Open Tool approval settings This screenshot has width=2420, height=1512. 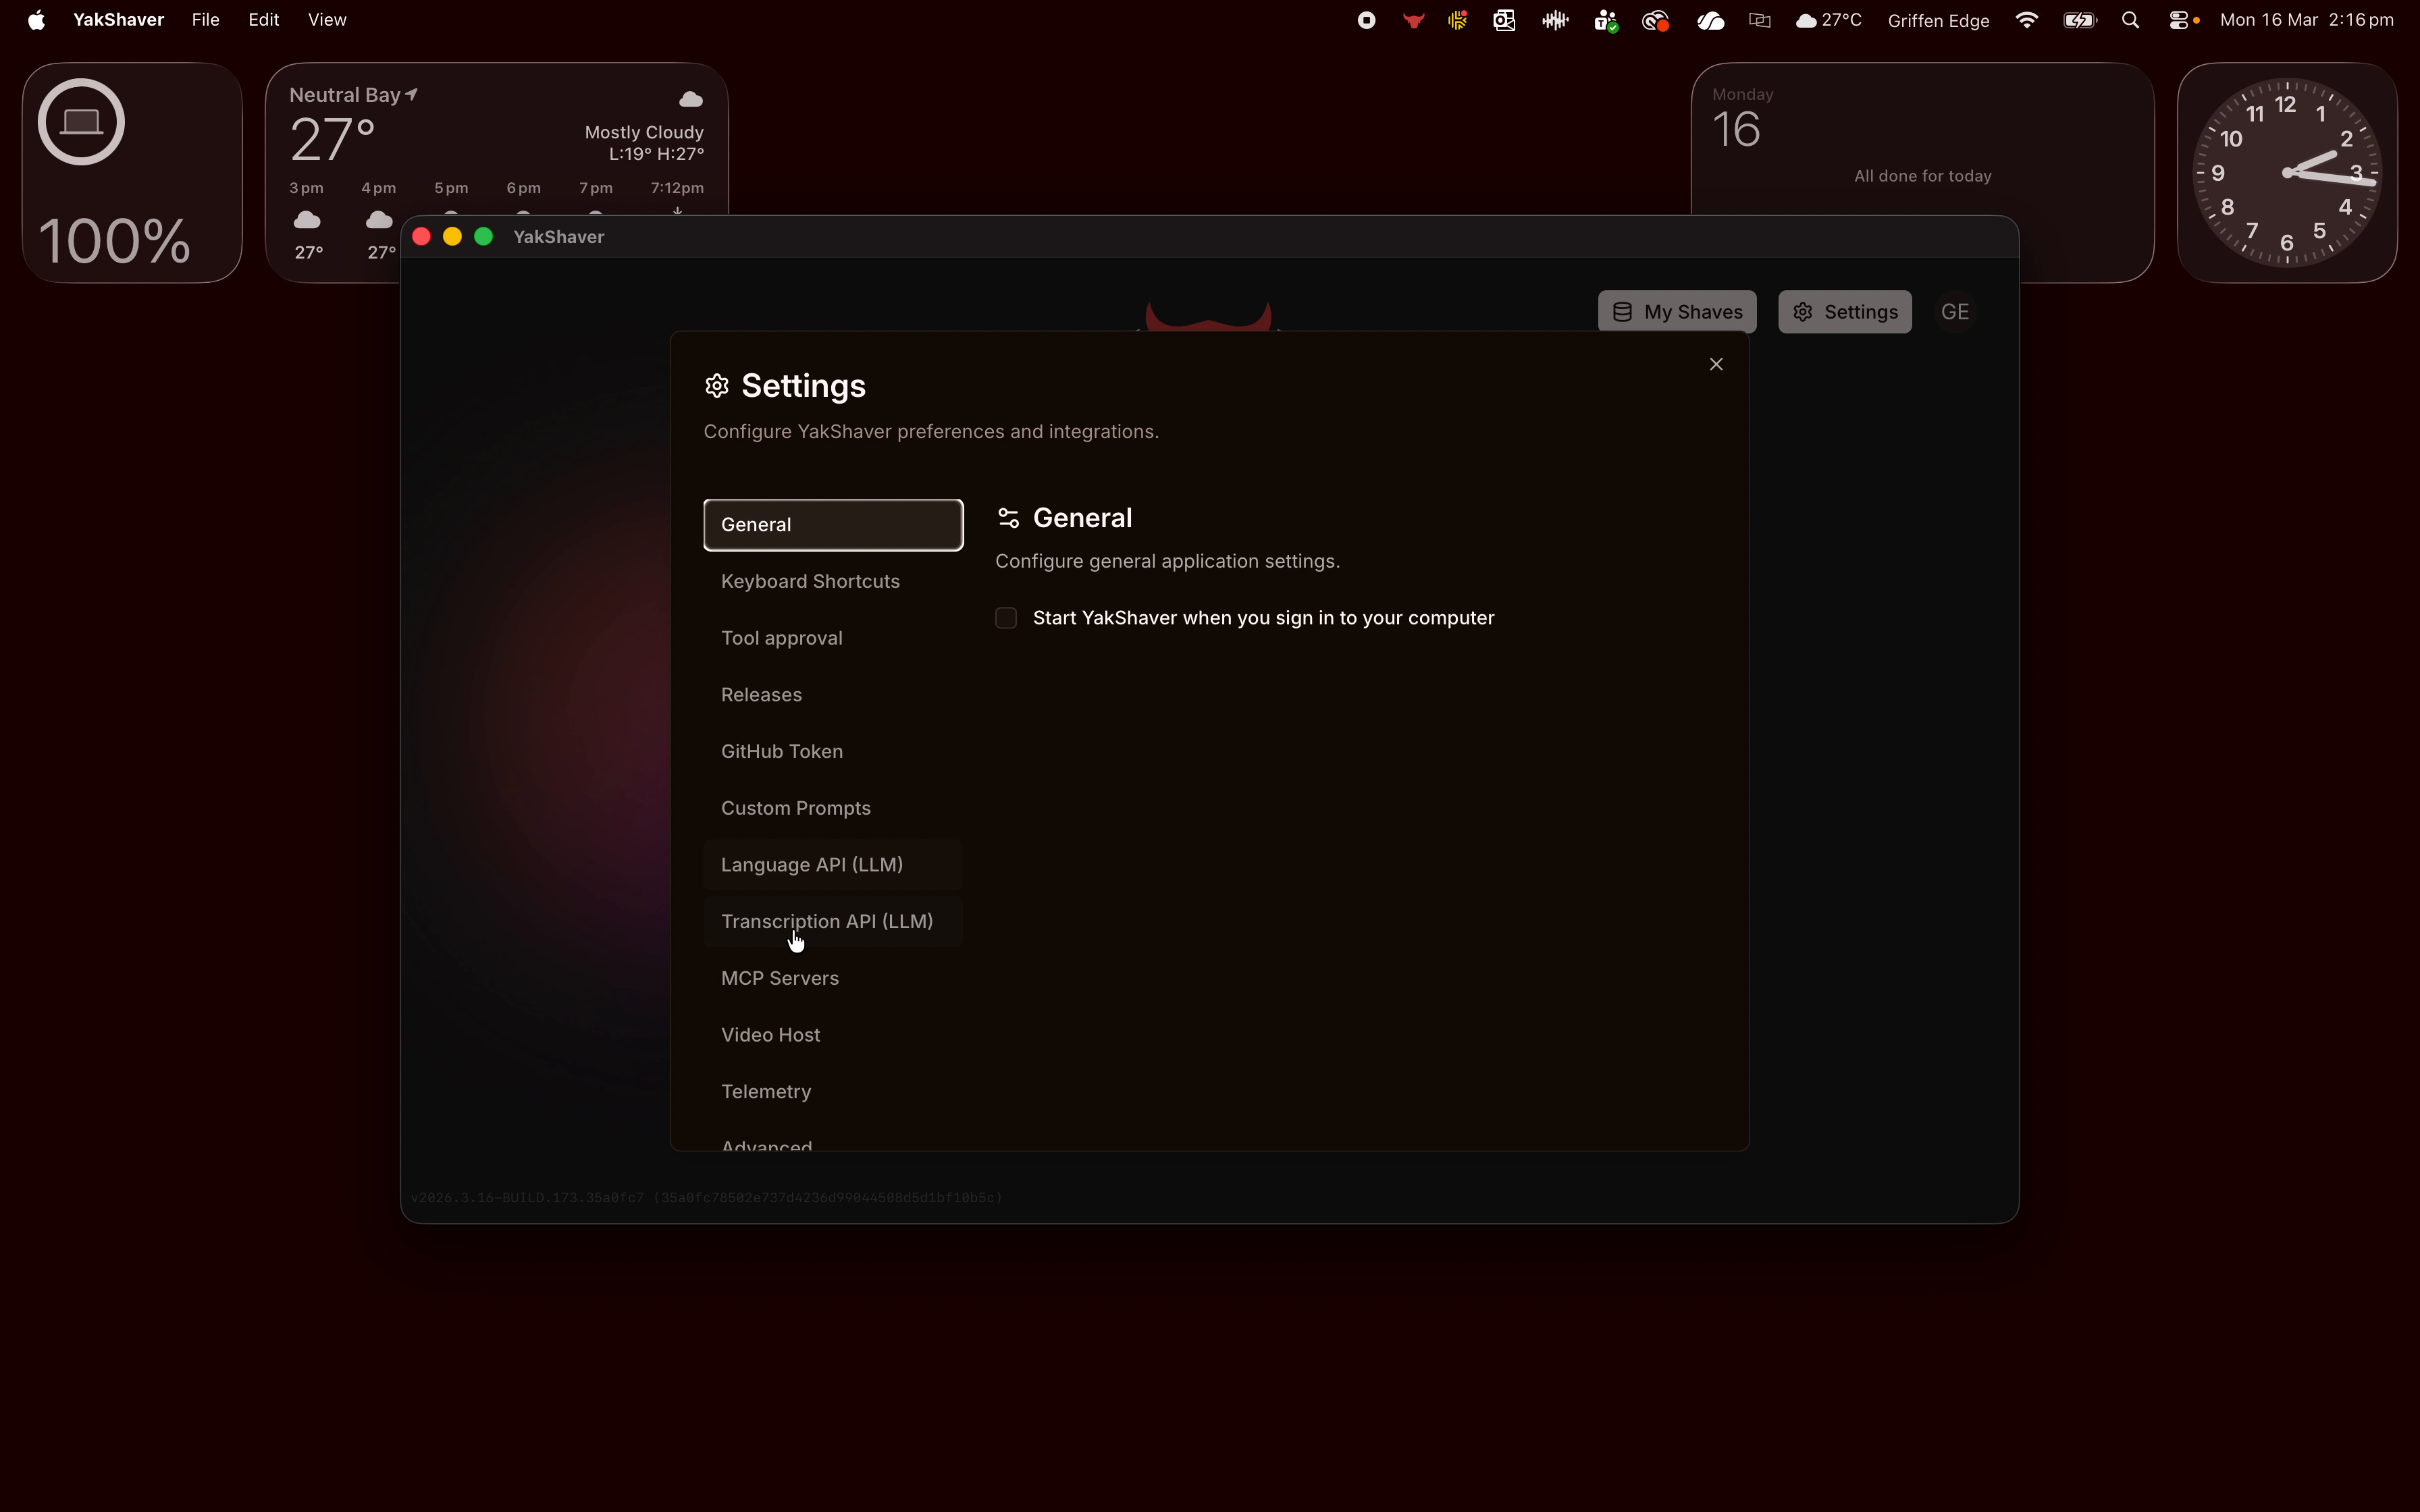click(x=833, y=638)
